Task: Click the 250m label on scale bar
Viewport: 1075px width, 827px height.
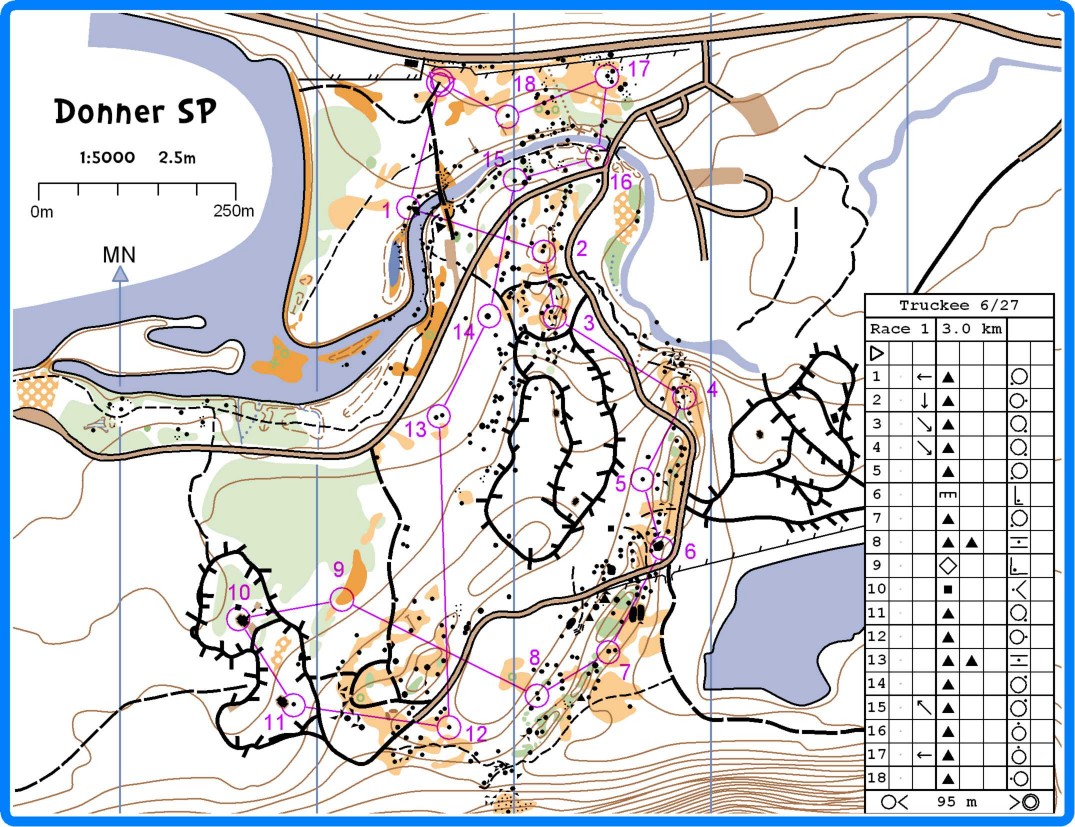Action: point(233,210)
